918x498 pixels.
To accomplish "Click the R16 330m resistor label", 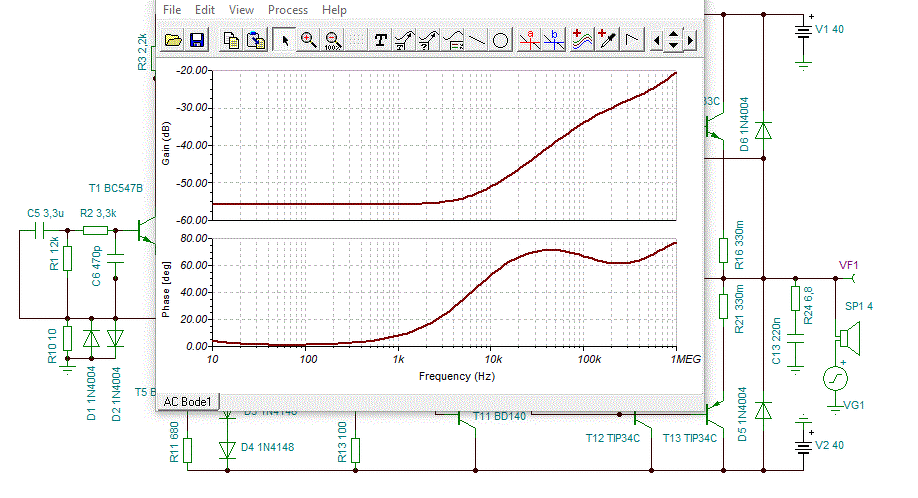I will (739, 245).
